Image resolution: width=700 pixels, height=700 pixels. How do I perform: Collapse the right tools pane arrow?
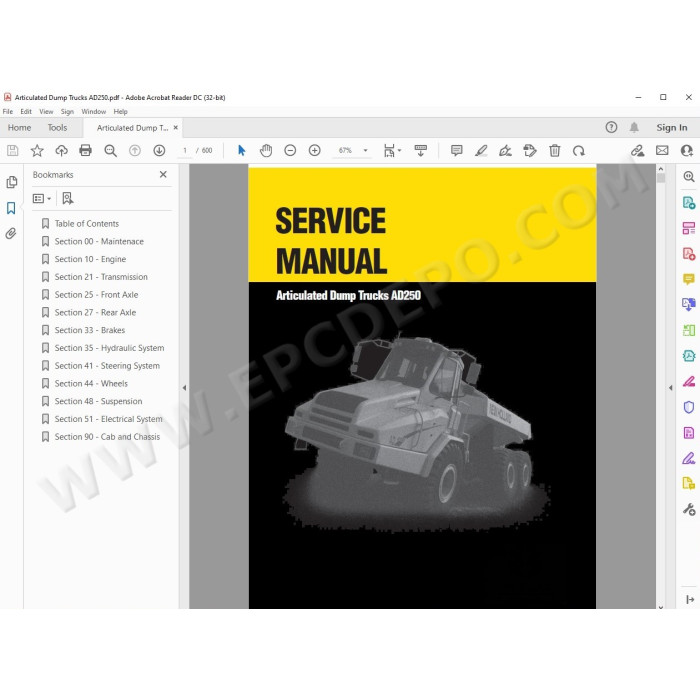click(x=670, y=388)
